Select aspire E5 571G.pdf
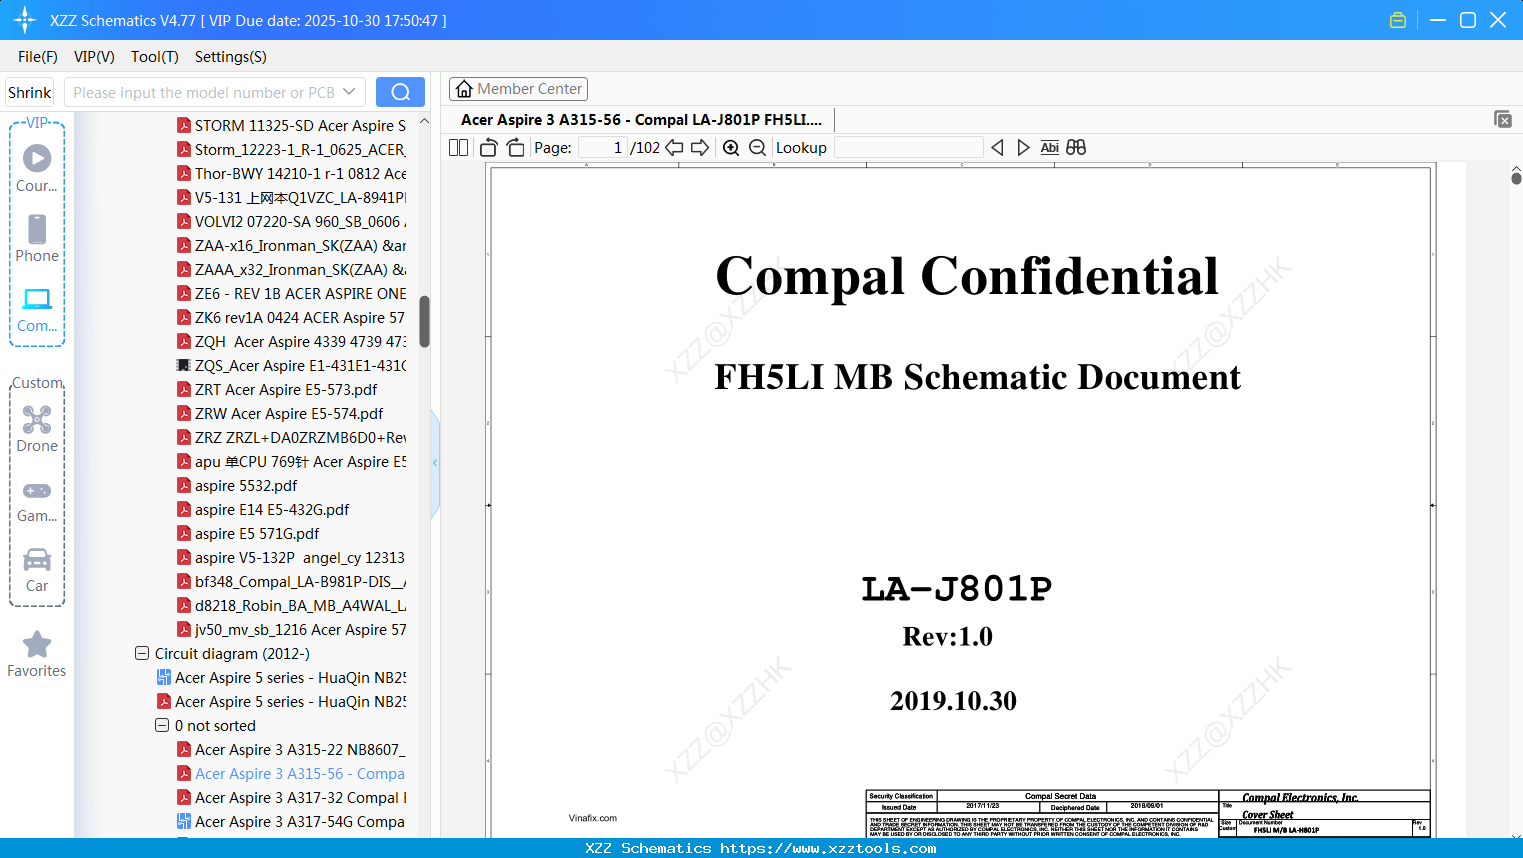The height and width of the screenshot is (858, 1523). (x=257, y=534)
